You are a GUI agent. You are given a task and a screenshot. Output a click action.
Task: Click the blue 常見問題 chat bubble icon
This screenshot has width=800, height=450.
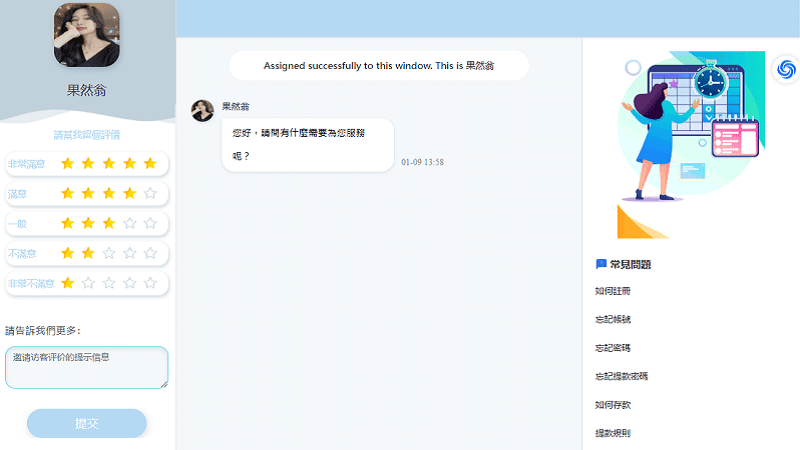[601, 264]
